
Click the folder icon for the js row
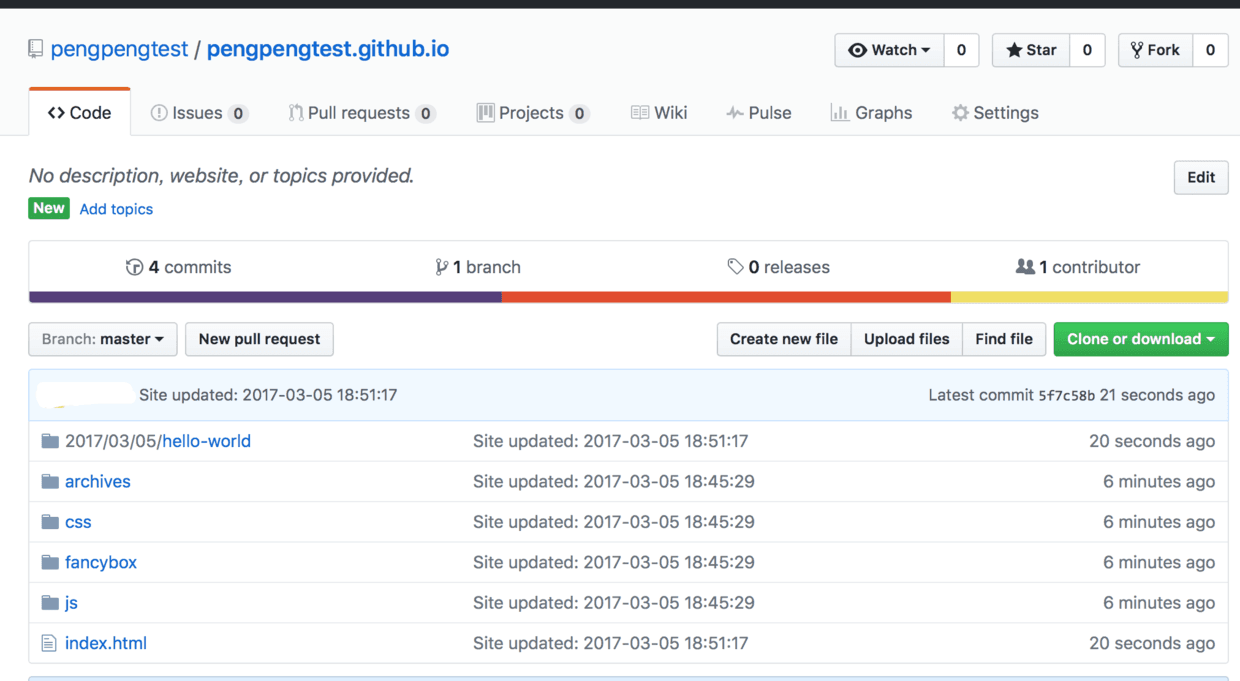pyautogui.click(x=50, y=603)
